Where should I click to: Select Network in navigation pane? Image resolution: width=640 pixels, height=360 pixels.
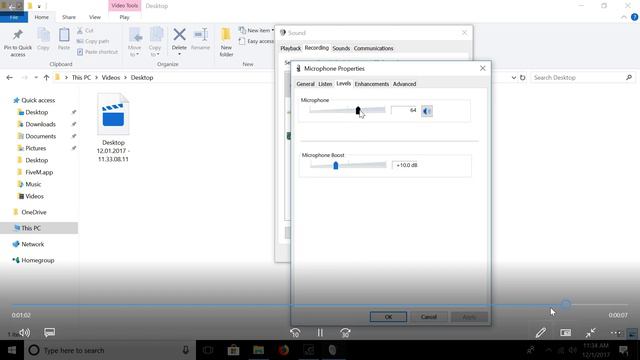33,244
